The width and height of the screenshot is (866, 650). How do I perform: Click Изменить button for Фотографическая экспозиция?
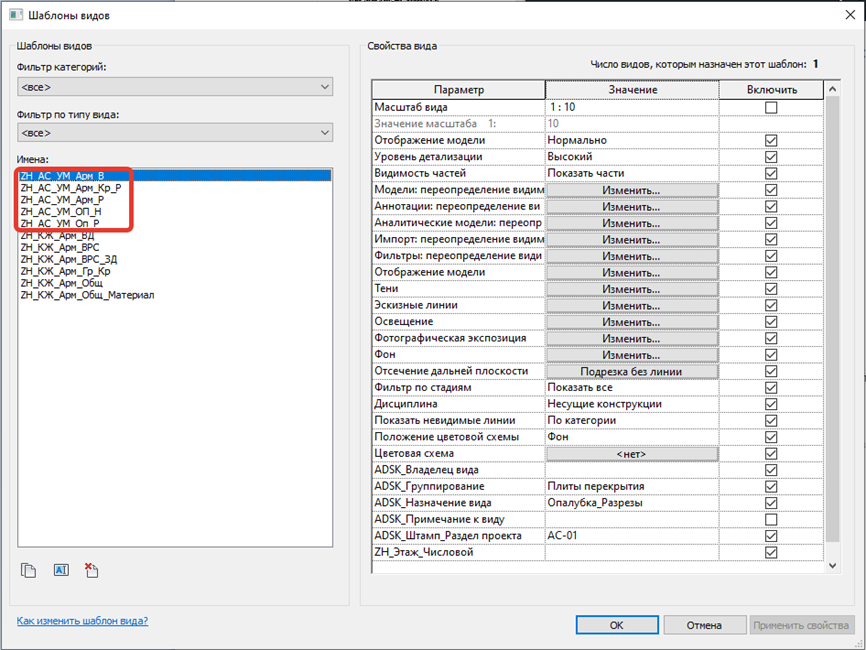click(632, 339)
